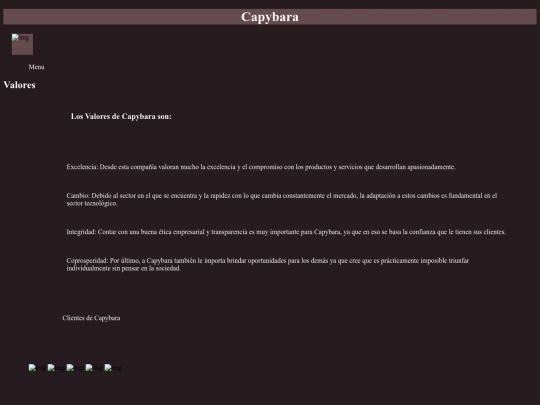Click the Capybara page title header
Viewport: 540px width, 405px height.
[270, 17]
